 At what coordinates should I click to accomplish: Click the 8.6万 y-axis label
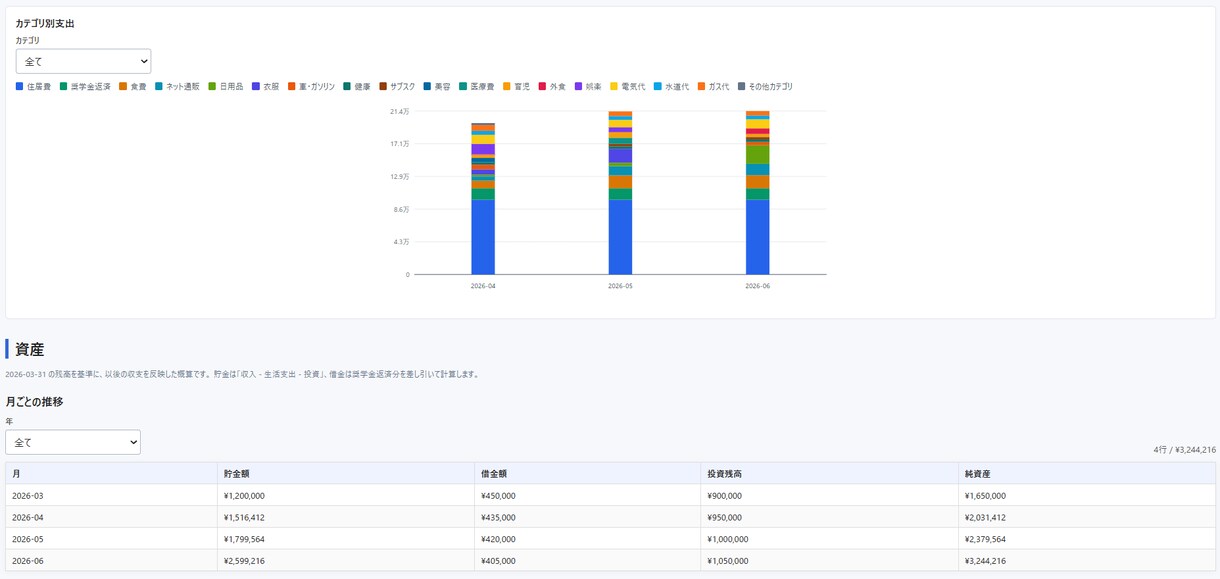coord(401,209)
